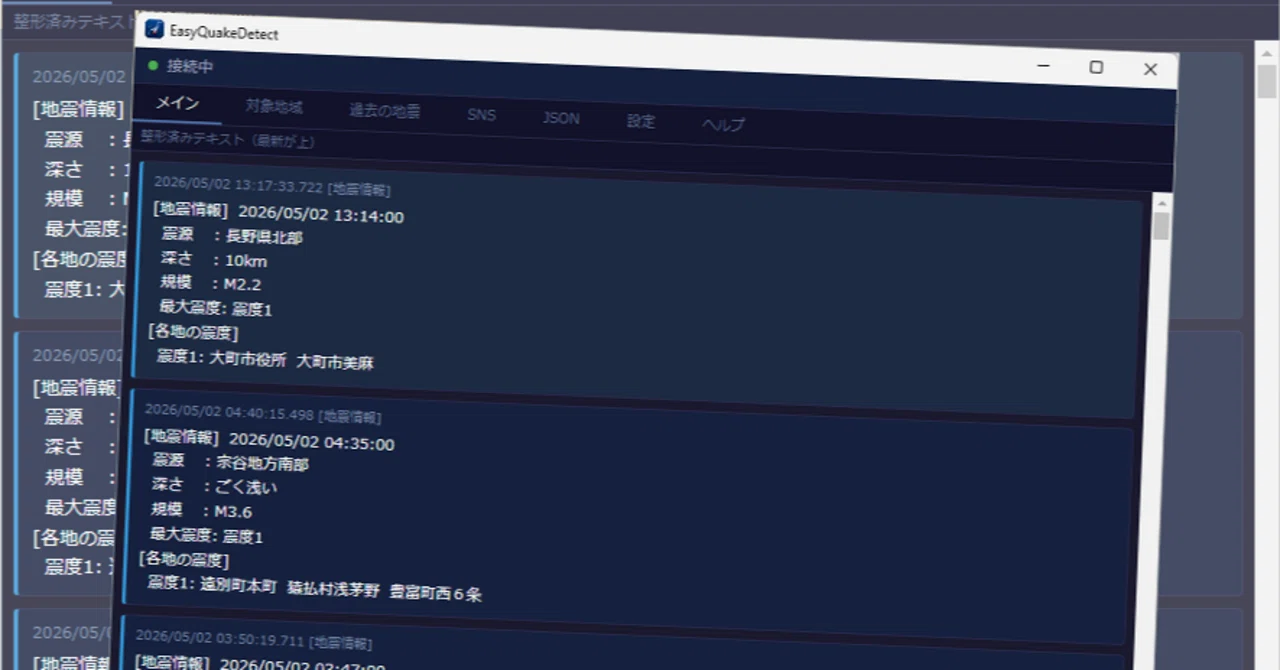Open the 設定 tab
Screen dimensions: 1280x670
coord(641,121)
